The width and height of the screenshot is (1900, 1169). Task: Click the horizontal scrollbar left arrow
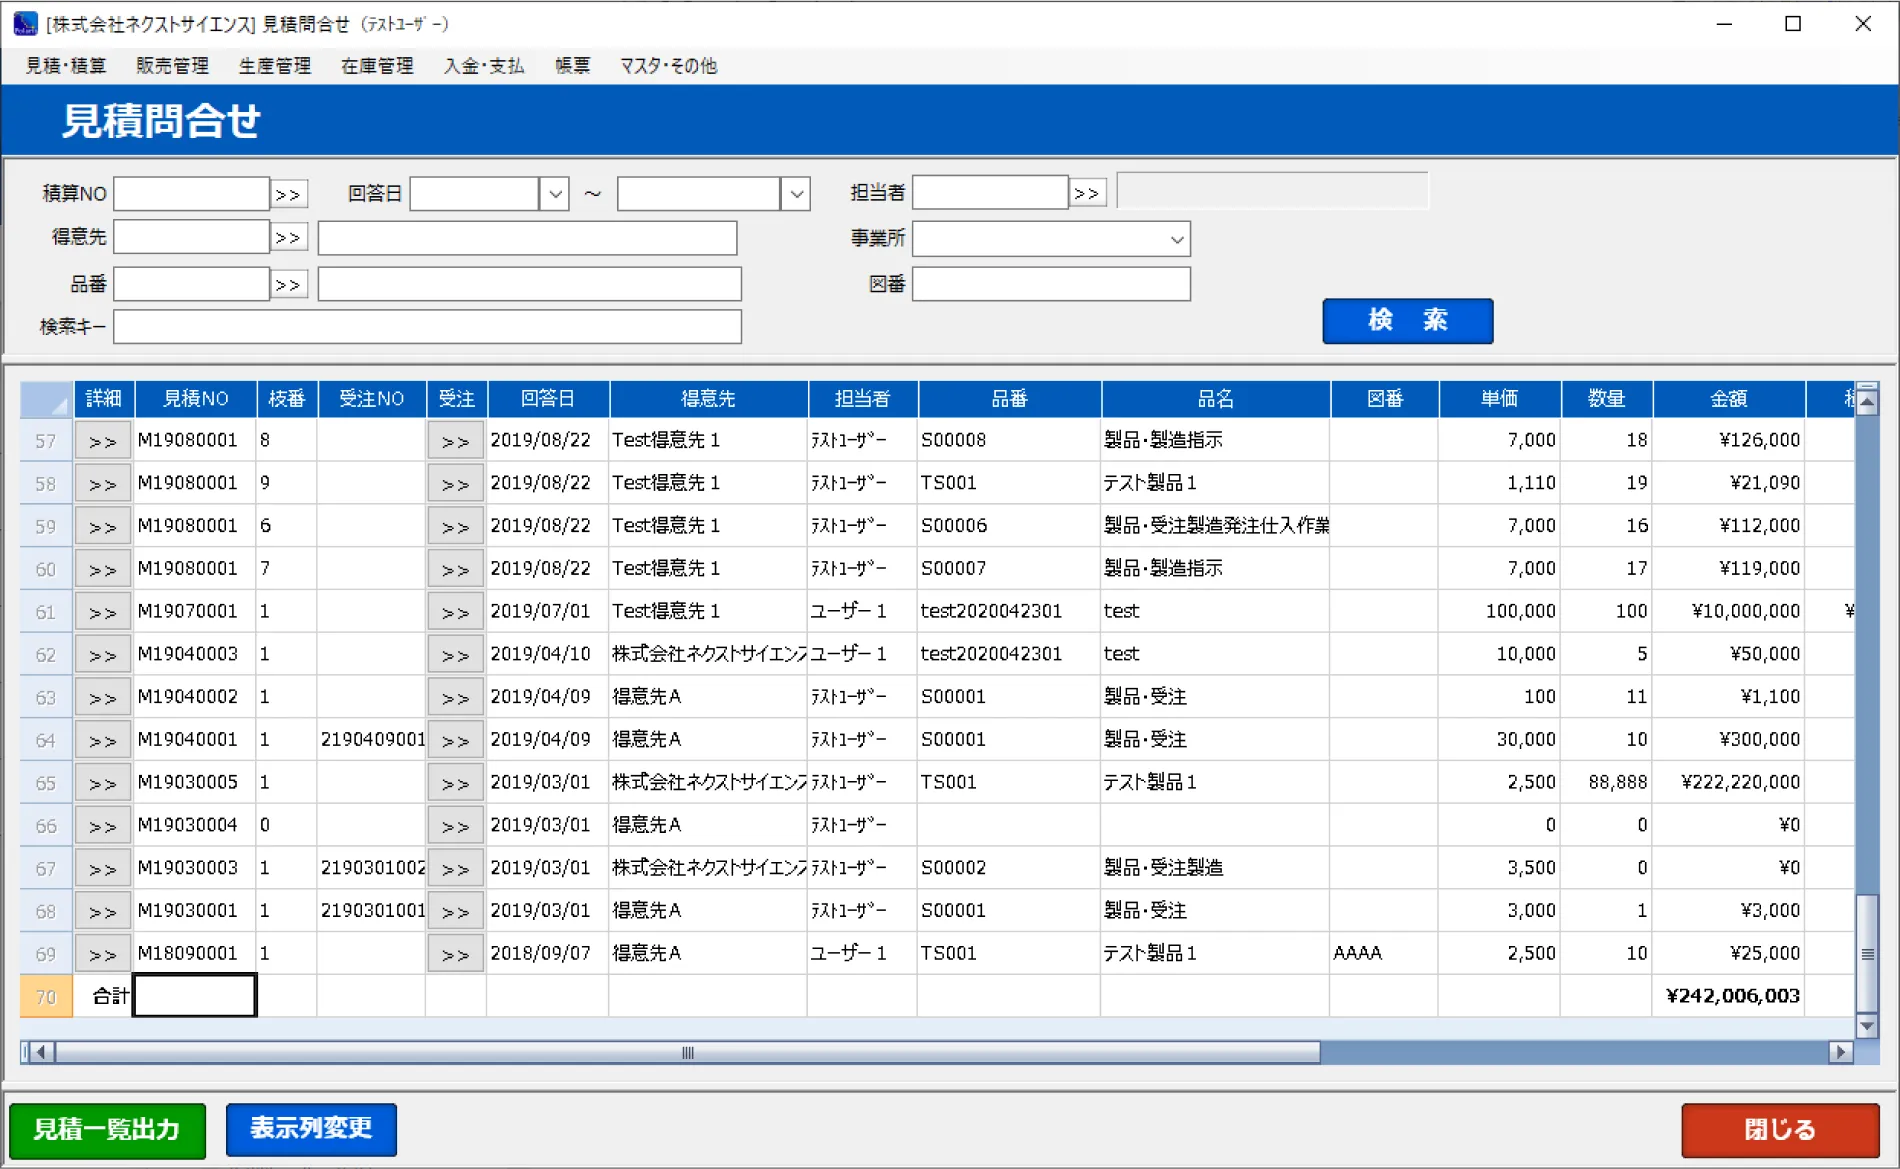point(41,1052)
